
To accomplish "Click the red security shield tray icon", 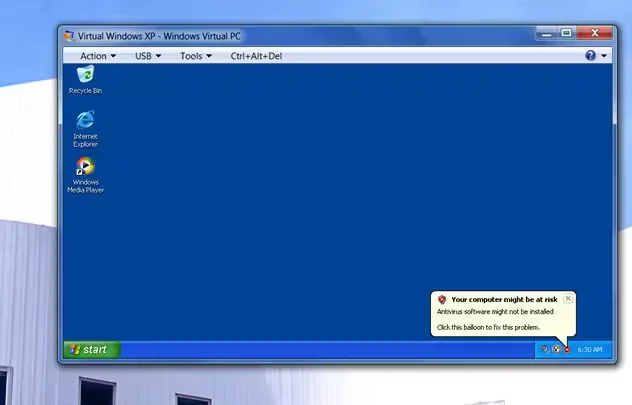I will tap(567, 349).
